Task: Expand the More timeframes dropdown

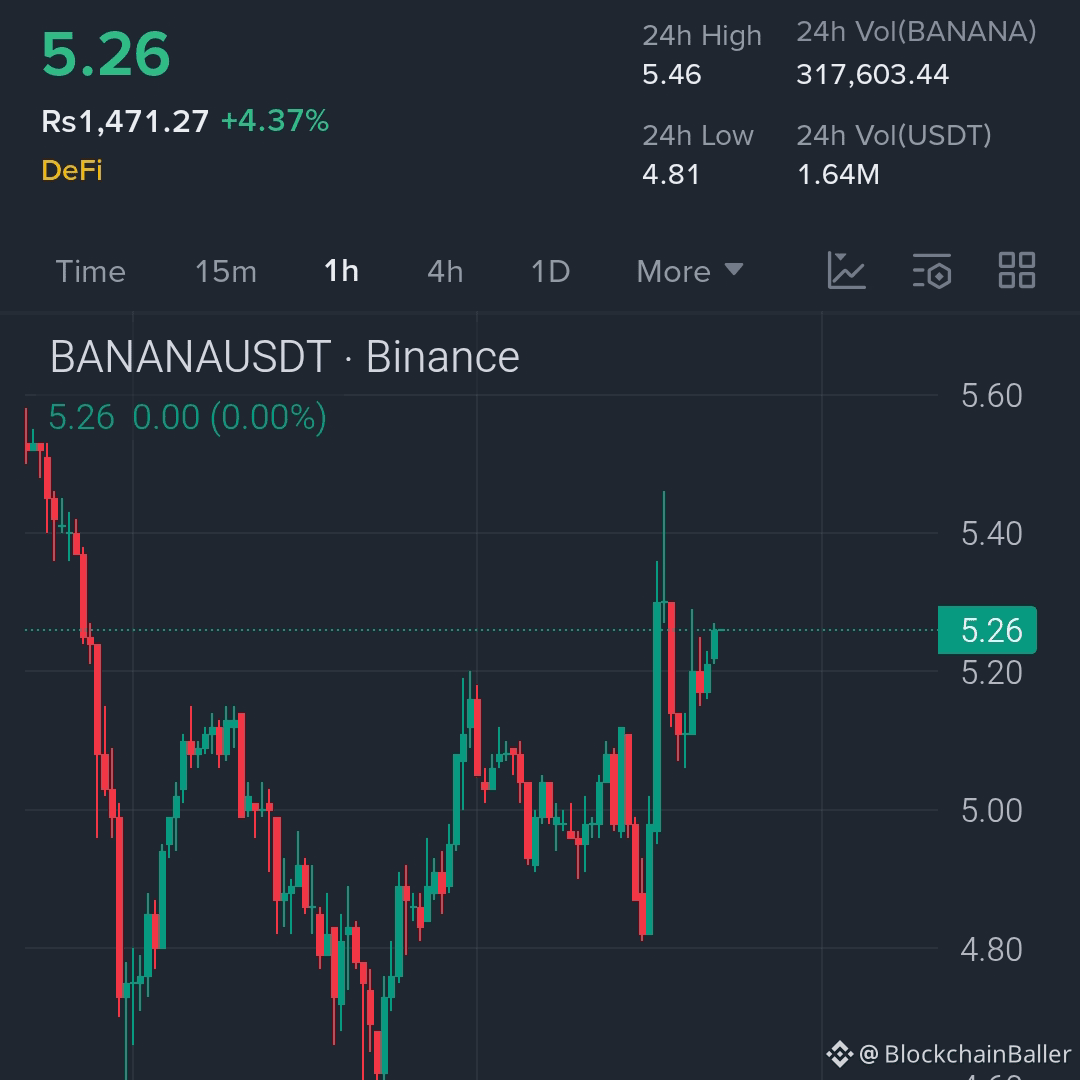Action: (674, 272)
